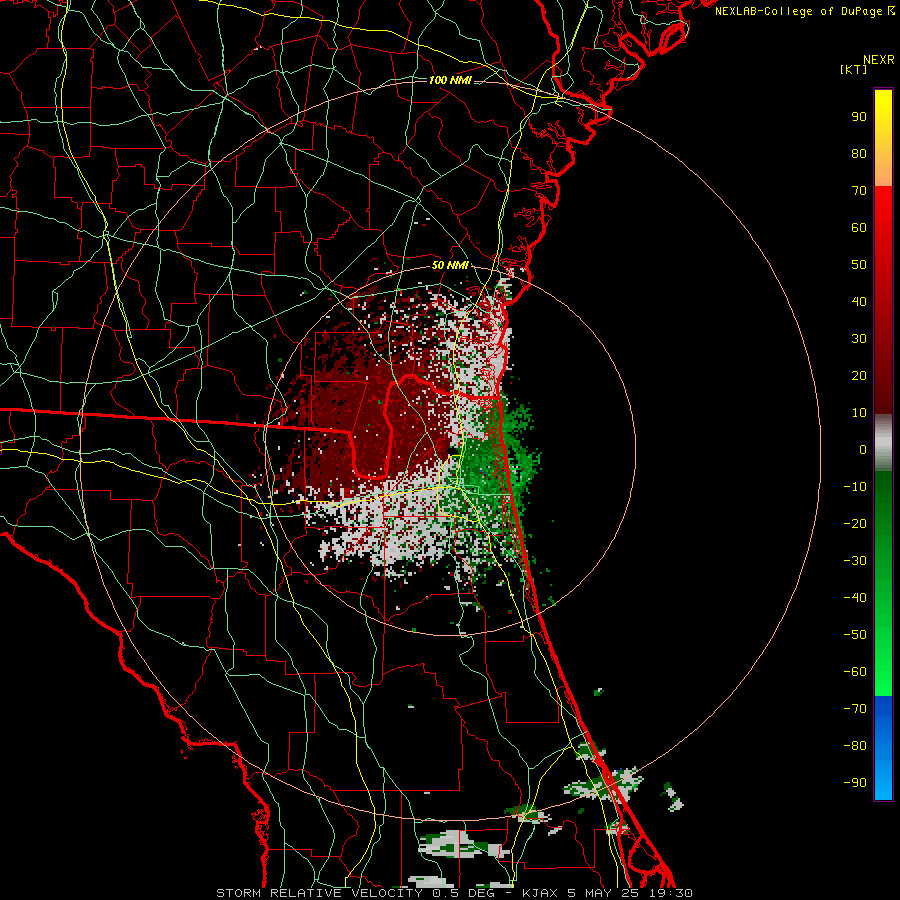Click the blue bottom segment of the color bar
The height and width of the screenshot is (900, 900).
coord(883,748)
